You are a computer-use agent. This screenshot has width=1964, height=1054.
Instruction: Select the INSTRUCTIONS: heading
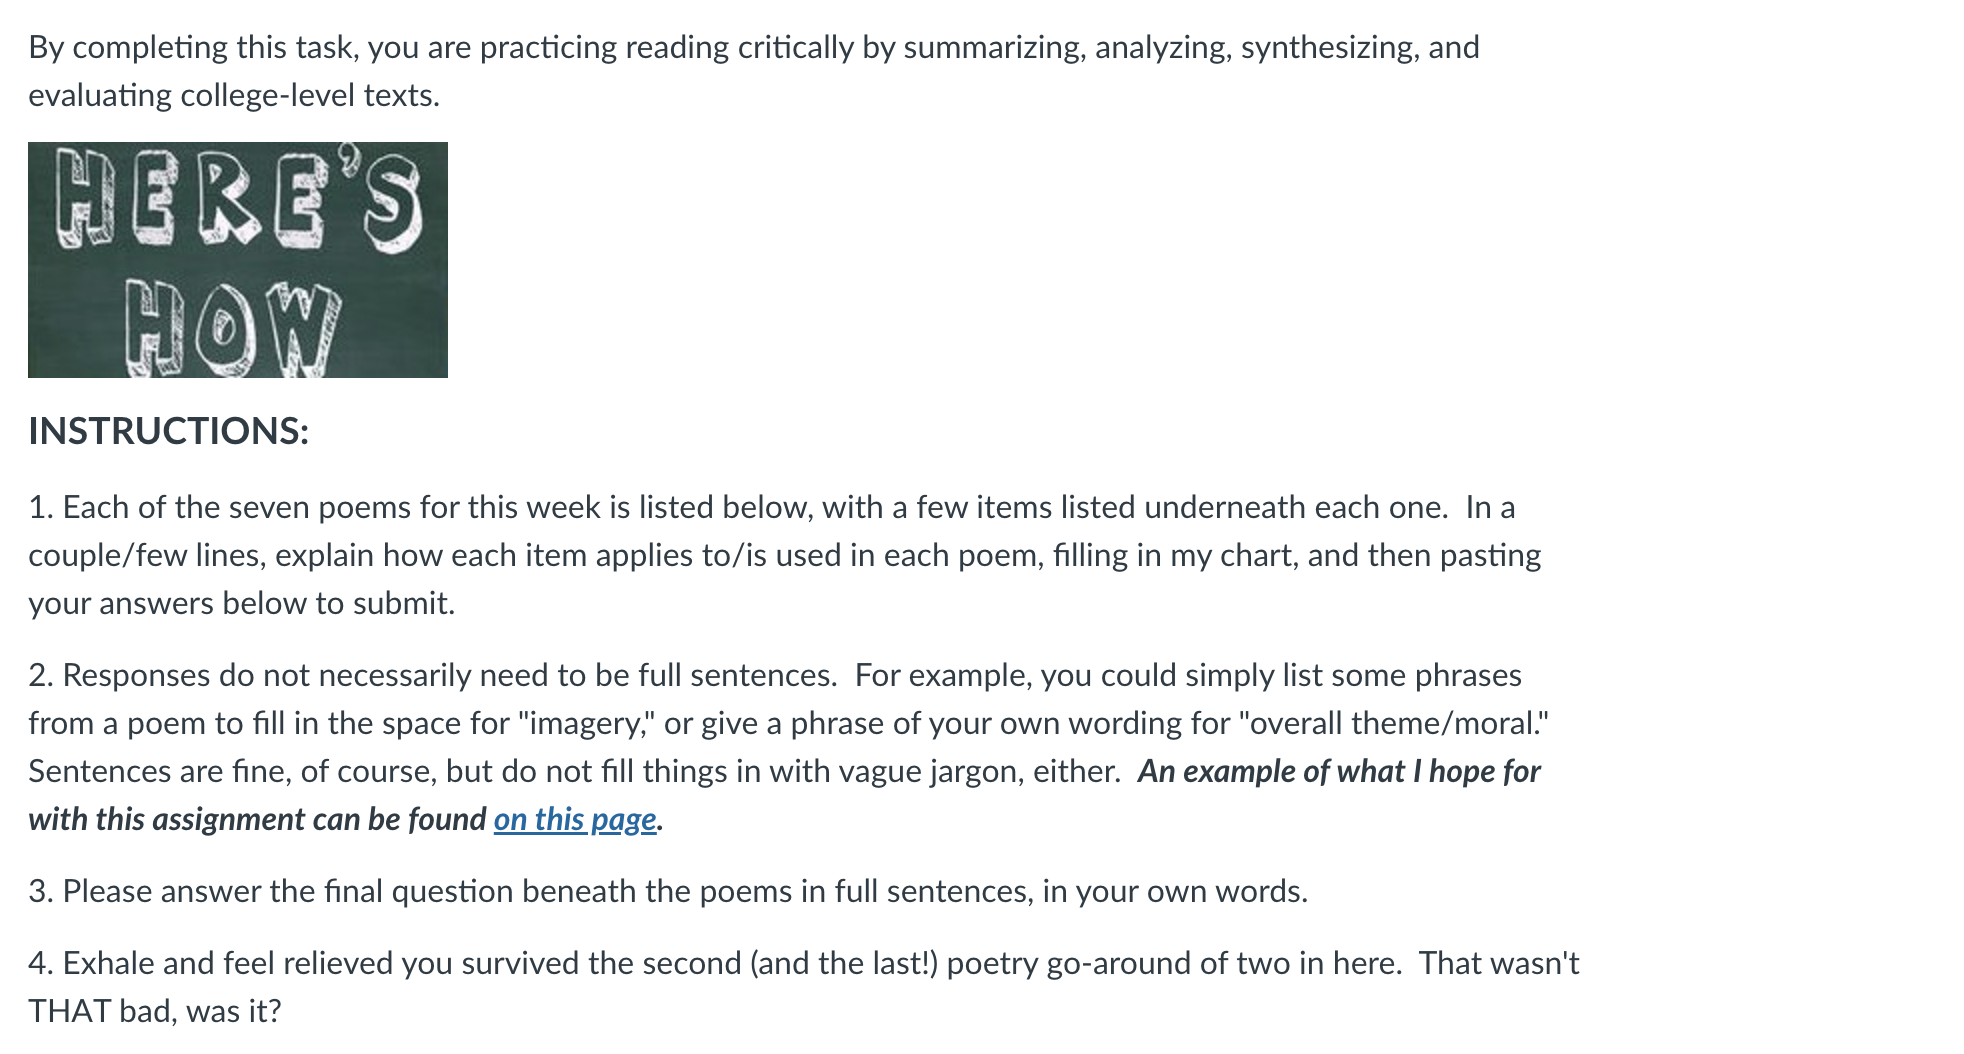pyautogui.click(x=169, y=431)
